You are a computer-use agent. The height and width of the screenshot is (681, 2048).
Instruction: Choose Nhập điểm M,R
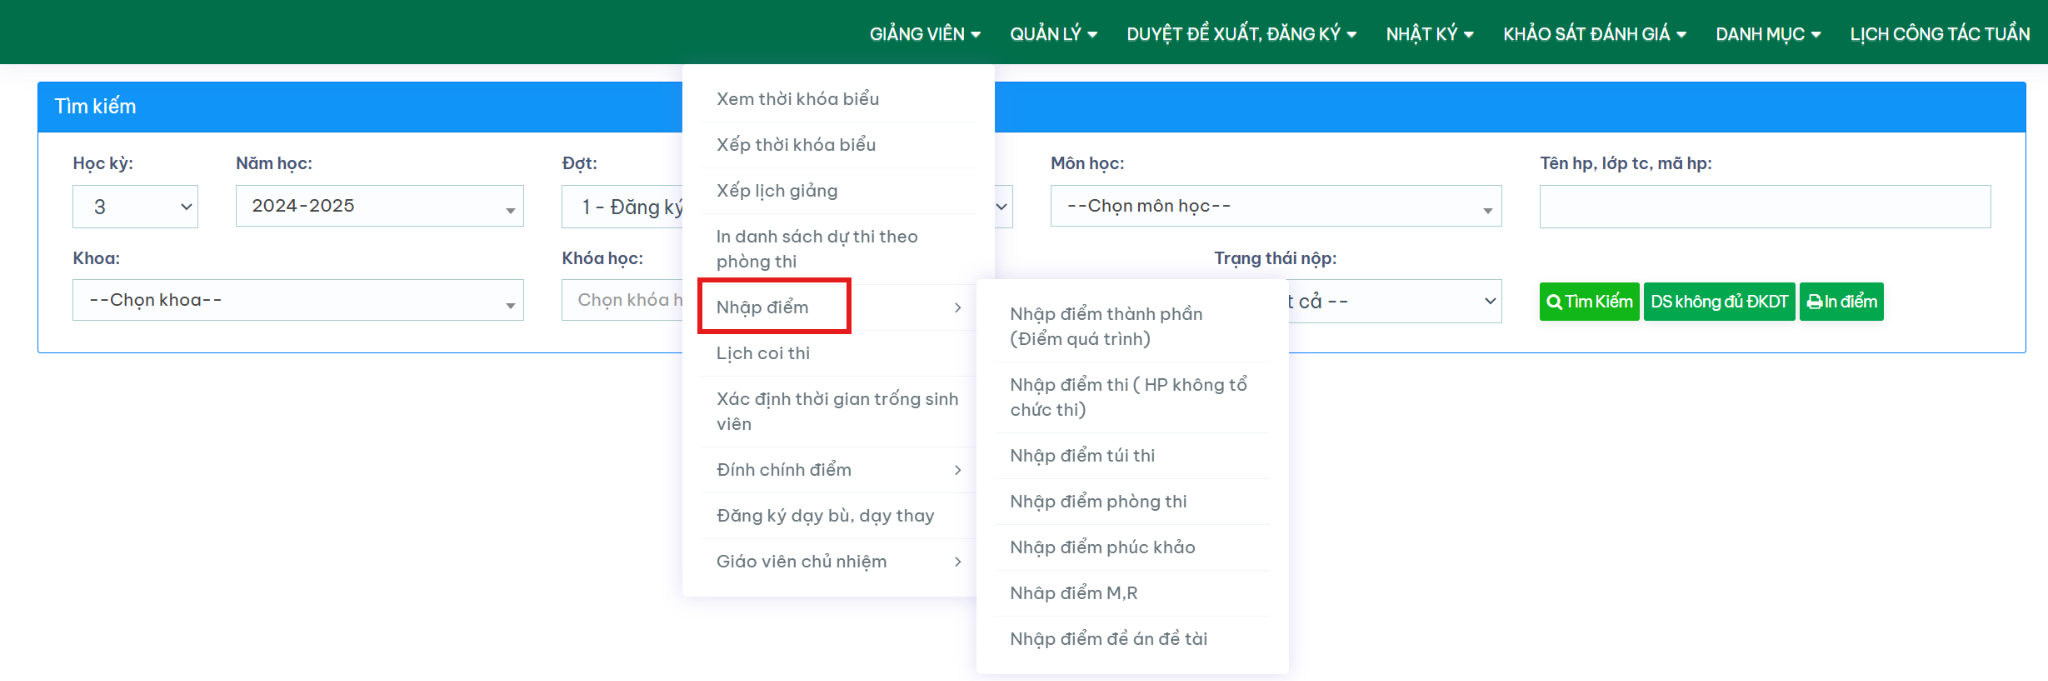[1132, 594]
